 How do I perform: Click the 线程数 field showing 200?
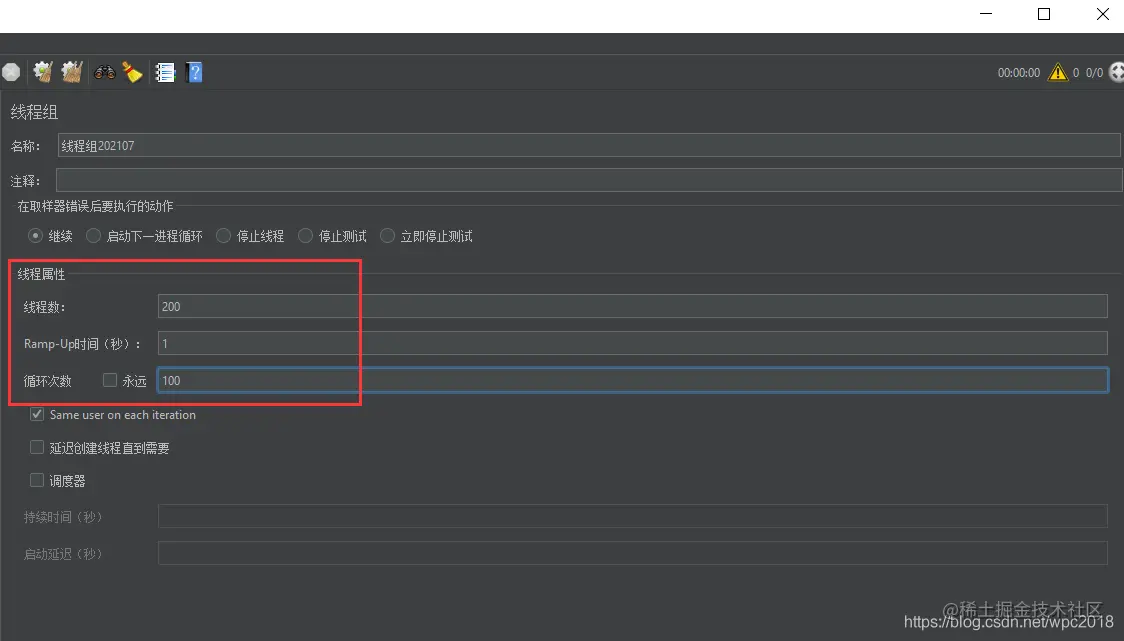pos(632,306)
